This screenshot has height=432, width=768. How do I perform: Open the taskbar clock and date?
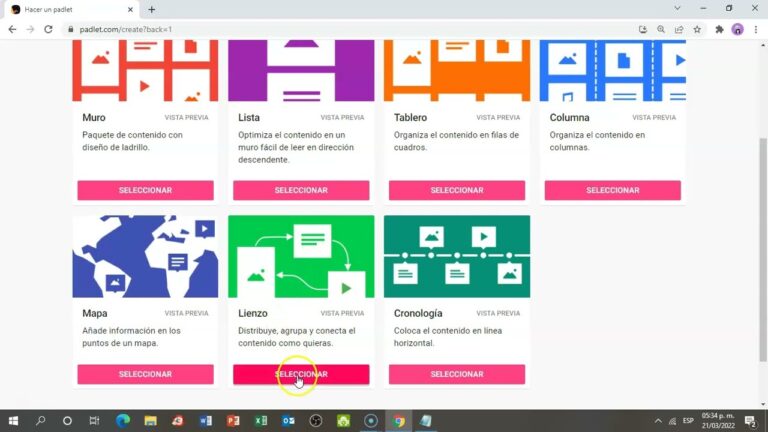[x=718, y=421]
